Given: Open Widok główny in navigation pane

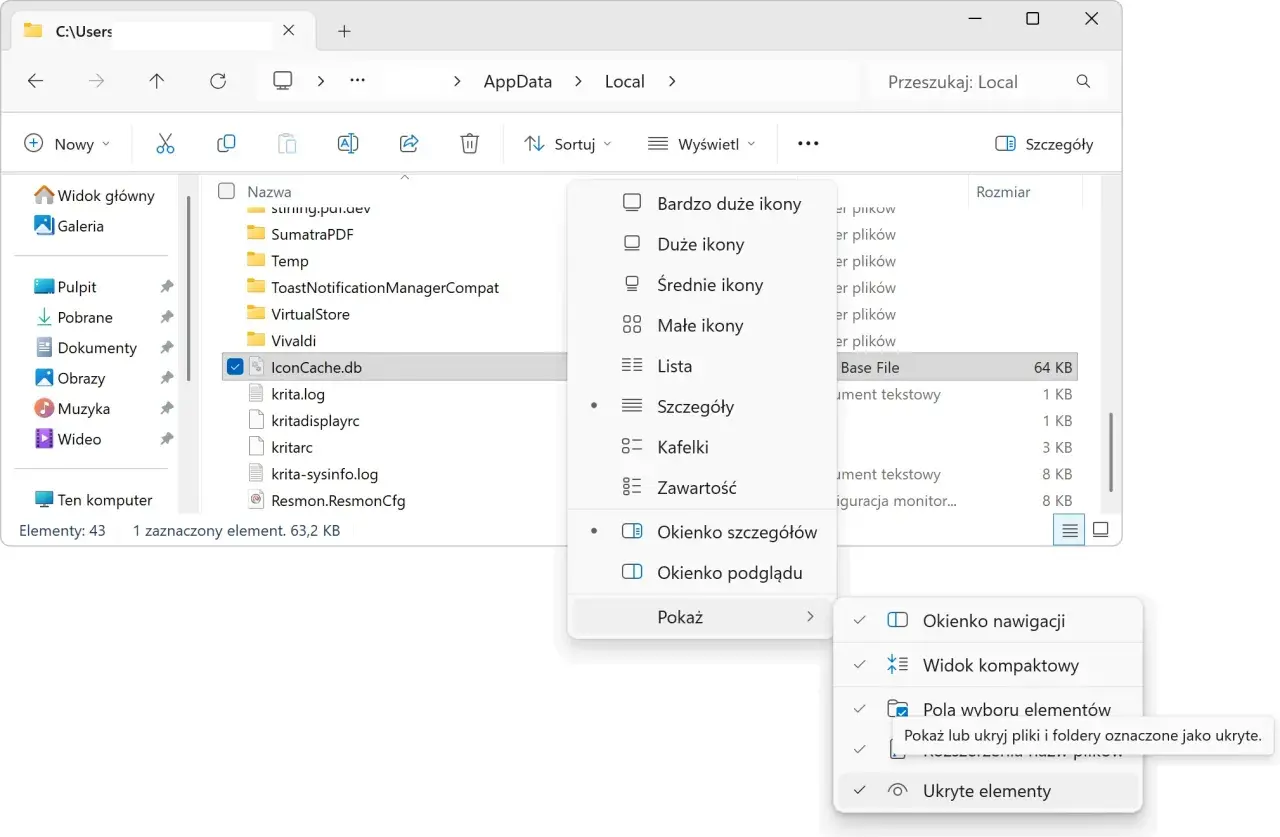Looking at the screenshot, I should coord(95,195).
